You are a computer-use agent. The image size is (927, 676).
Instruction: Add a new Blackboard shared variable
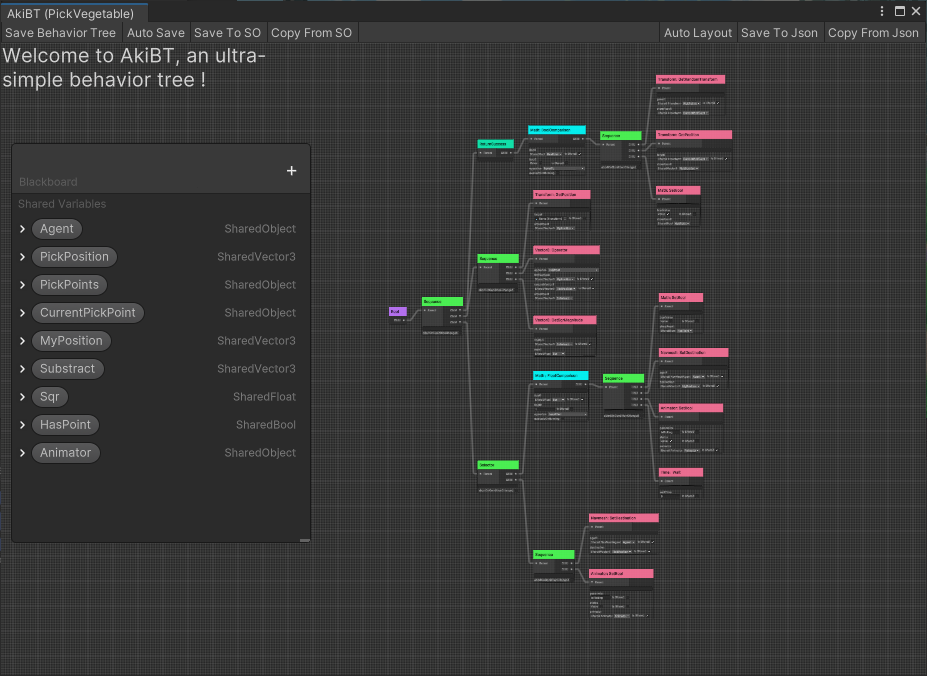291,171
